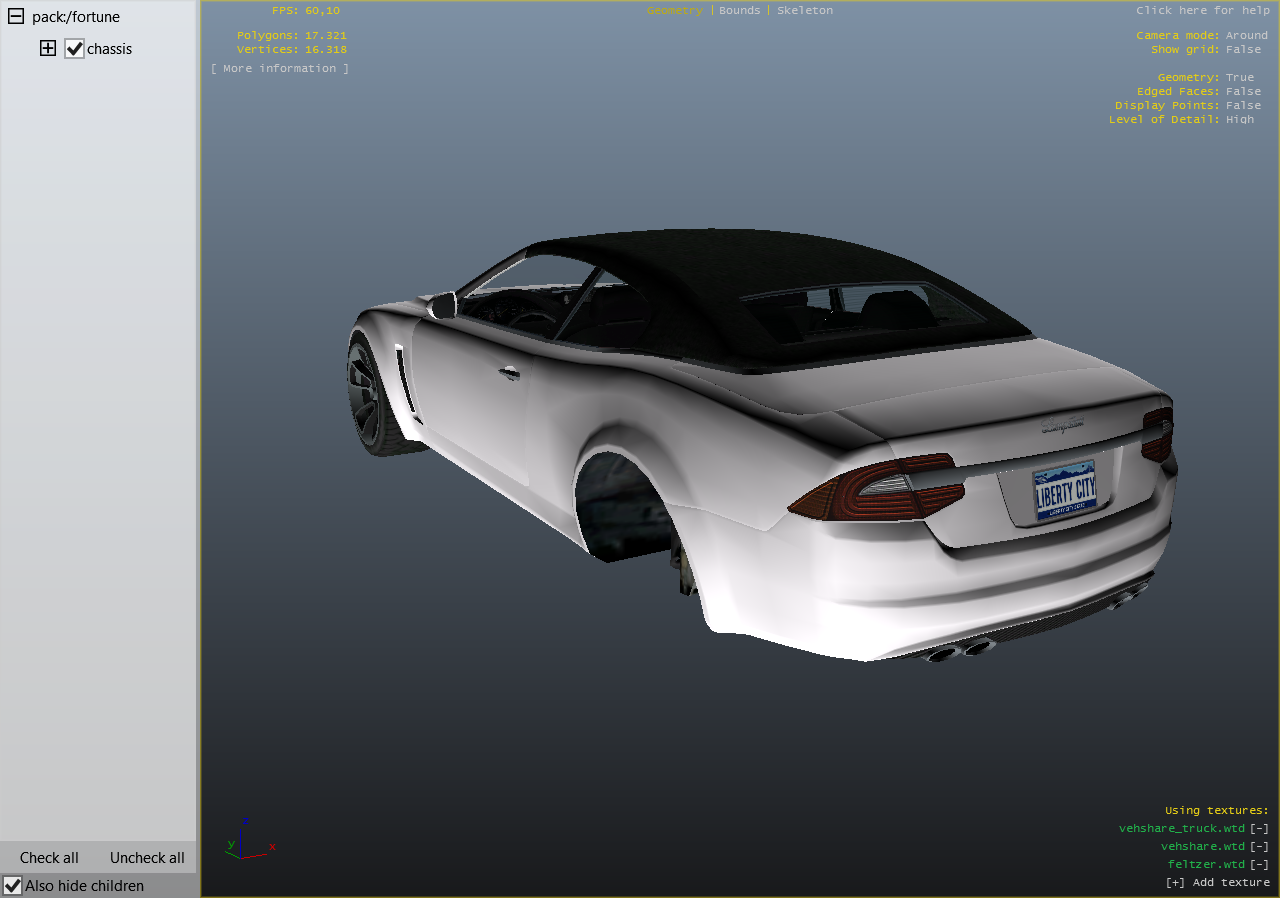The image size is (1280, 898).
Task: Remove the vehshare_truck.wtd texture
Action: click(1259, 828)
